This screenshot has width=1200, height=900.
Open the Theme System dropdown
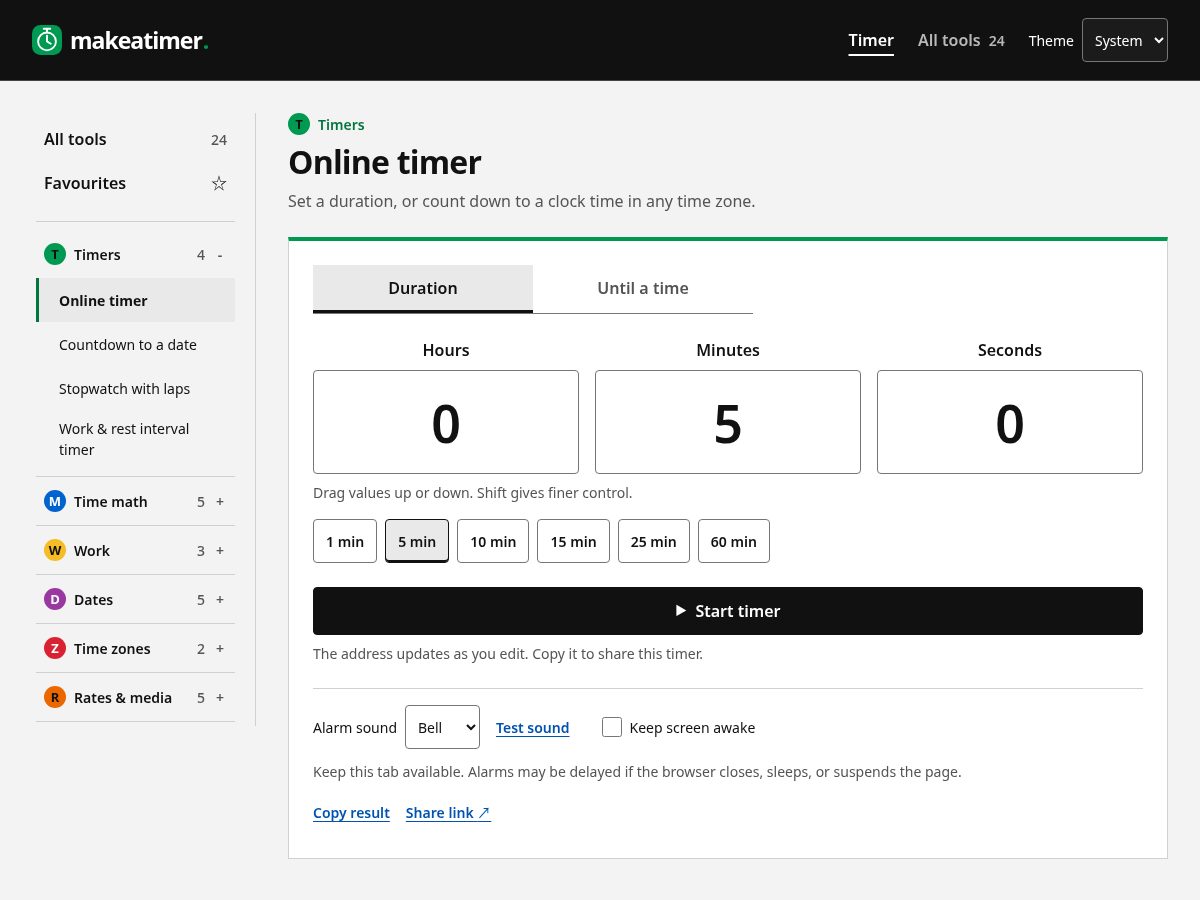1125,40
